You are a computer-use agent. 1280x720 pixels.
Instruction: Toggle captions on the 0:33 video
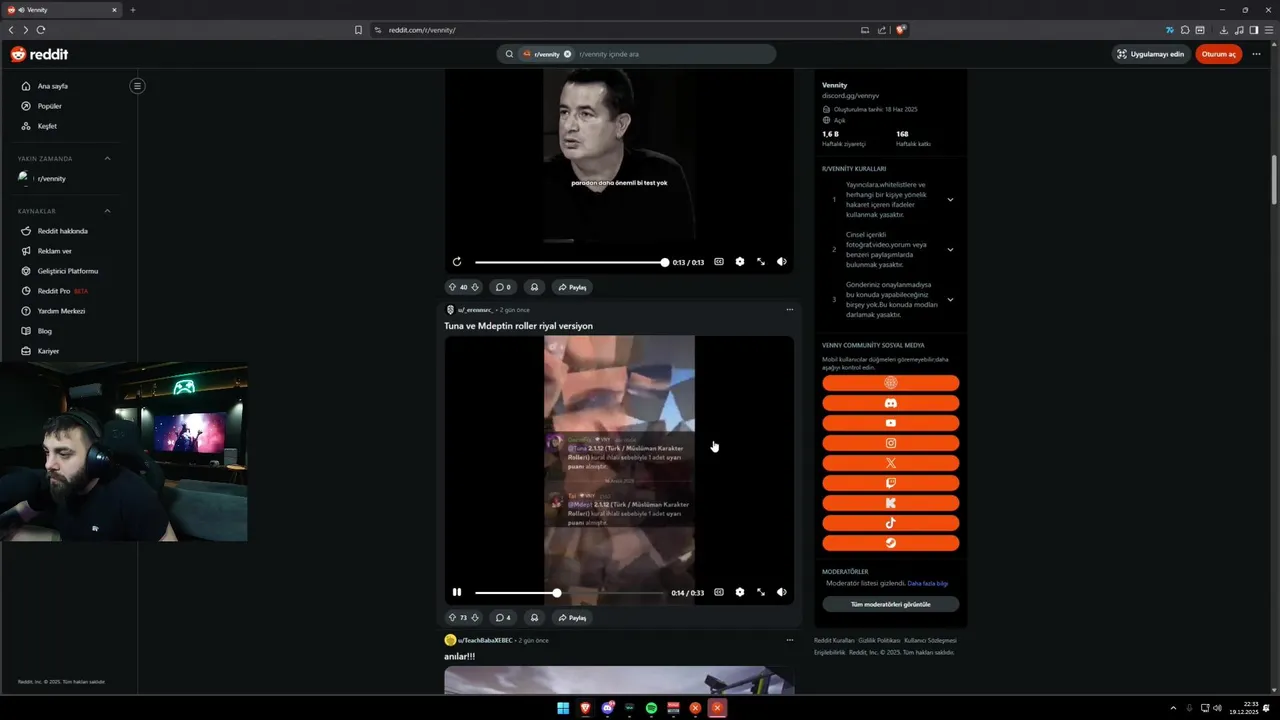click(718, 592)
